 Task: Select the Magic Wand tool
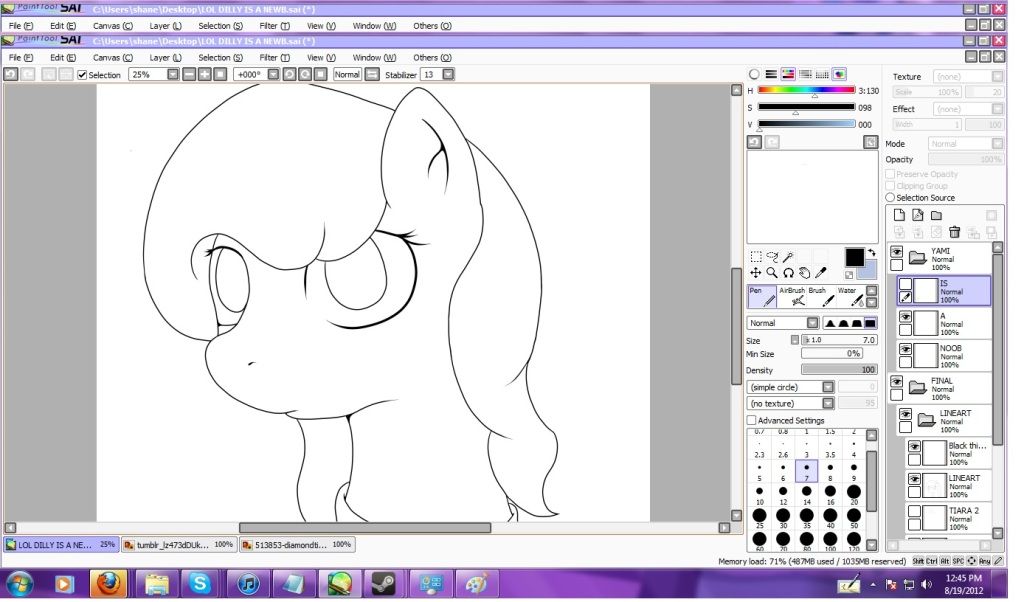coord(788,257)
